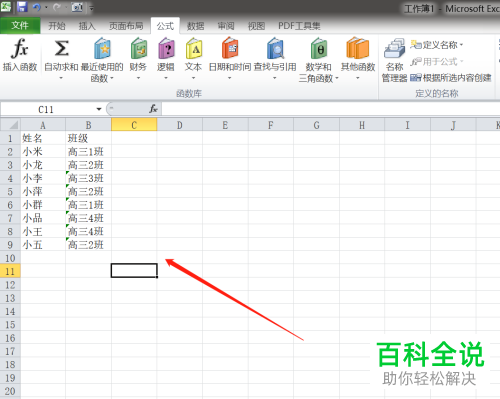Open Customize Quick Access Toolbar dropdown
Image resolution: width=500 pixels, height=399 pixels.
tap(91, 8)
